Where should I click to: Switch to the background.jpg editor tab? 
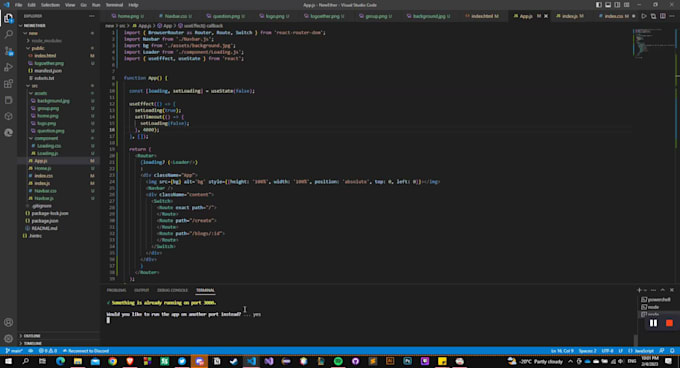(x=428, y=16)
